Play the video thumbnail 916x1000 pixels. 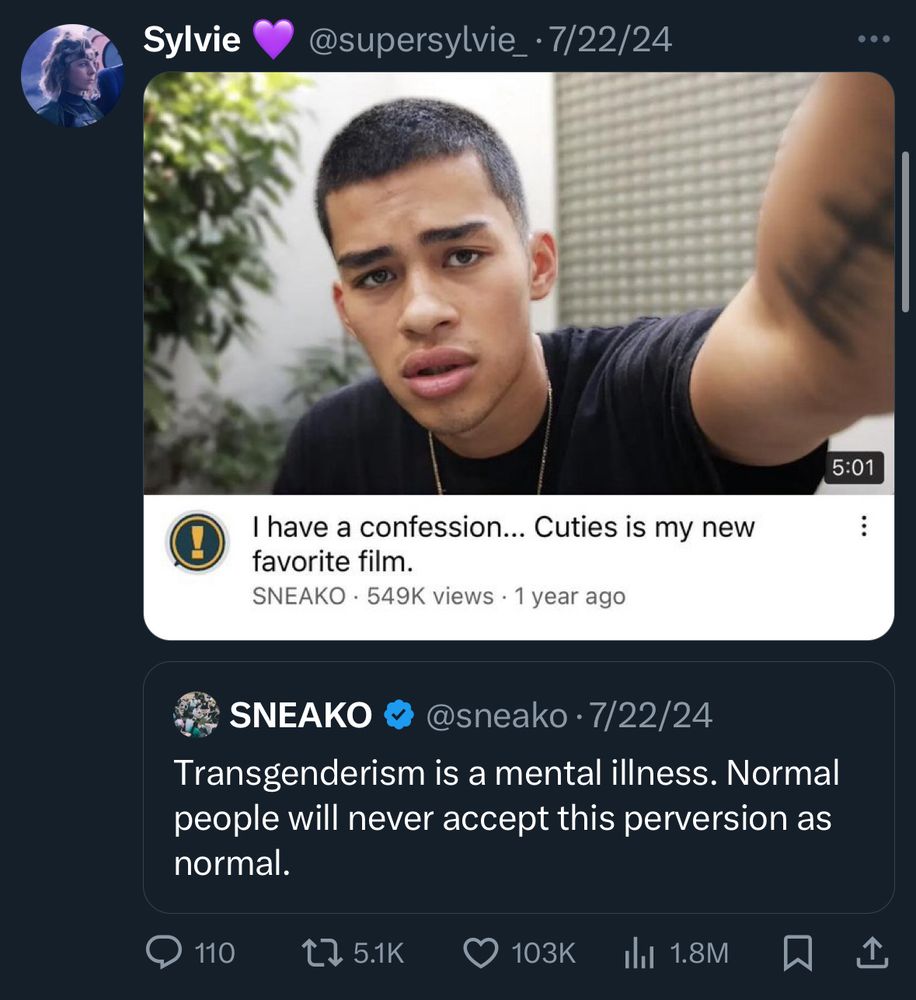click(518, 283)
